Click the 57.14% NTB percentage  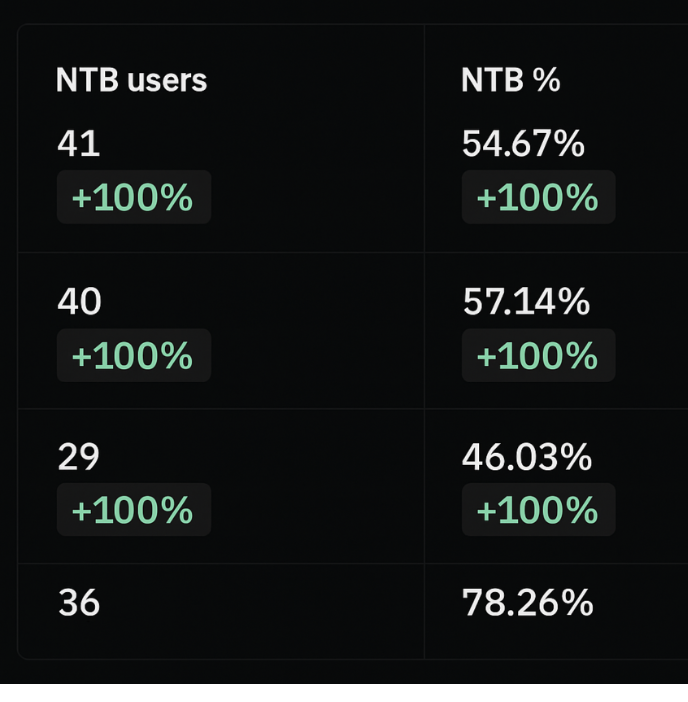(x=526, y=302)
